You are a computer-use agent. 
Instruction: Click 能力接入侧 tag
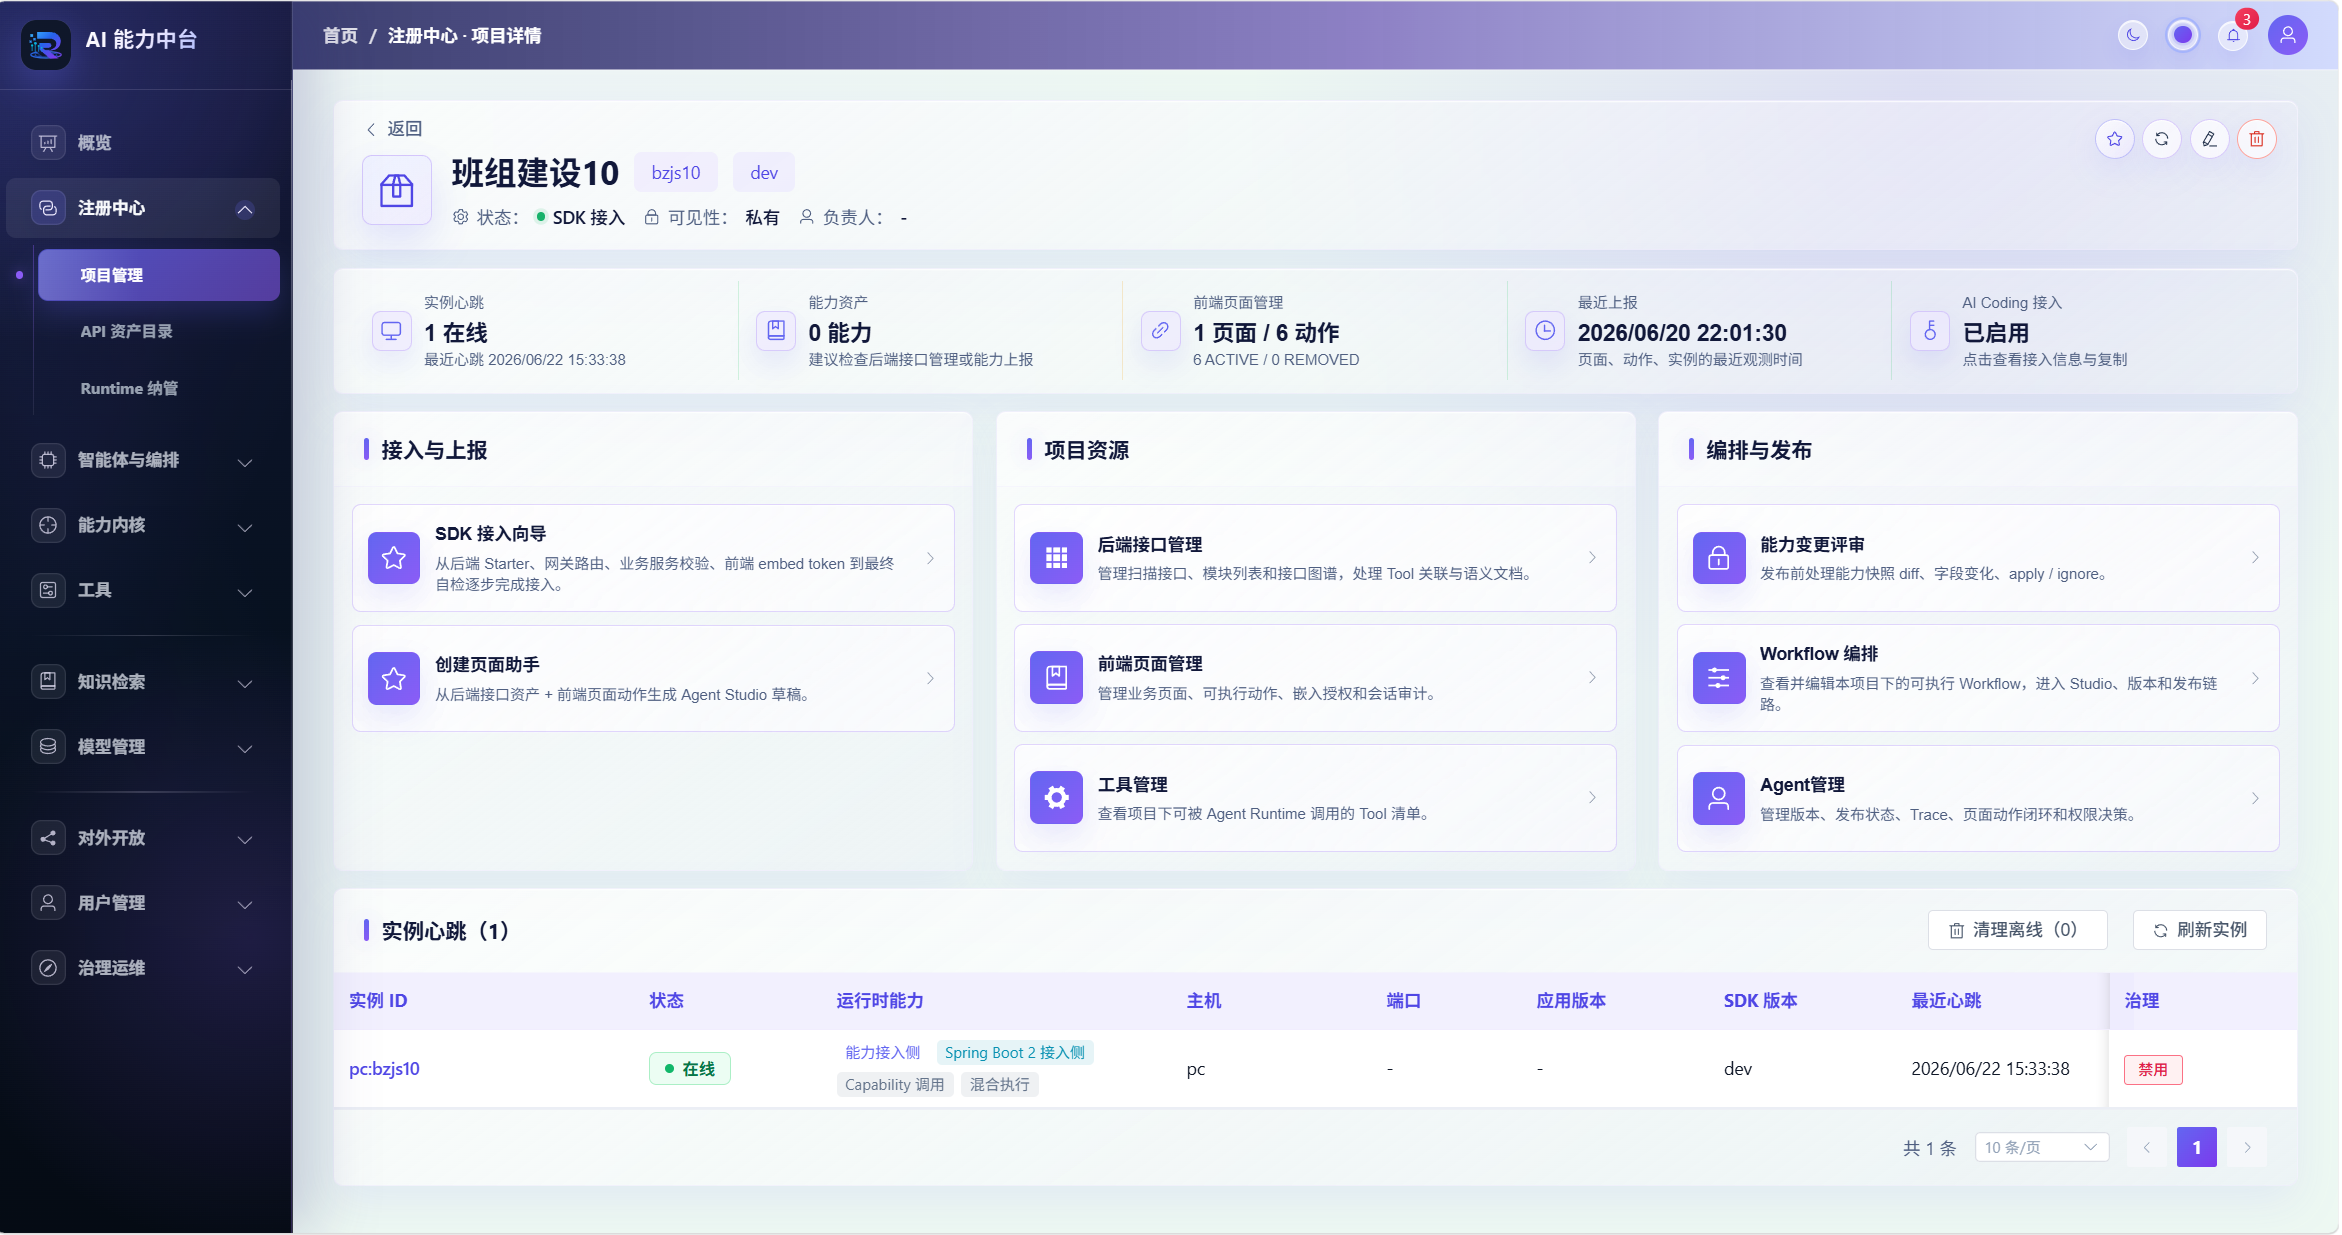pos(882,1053)
